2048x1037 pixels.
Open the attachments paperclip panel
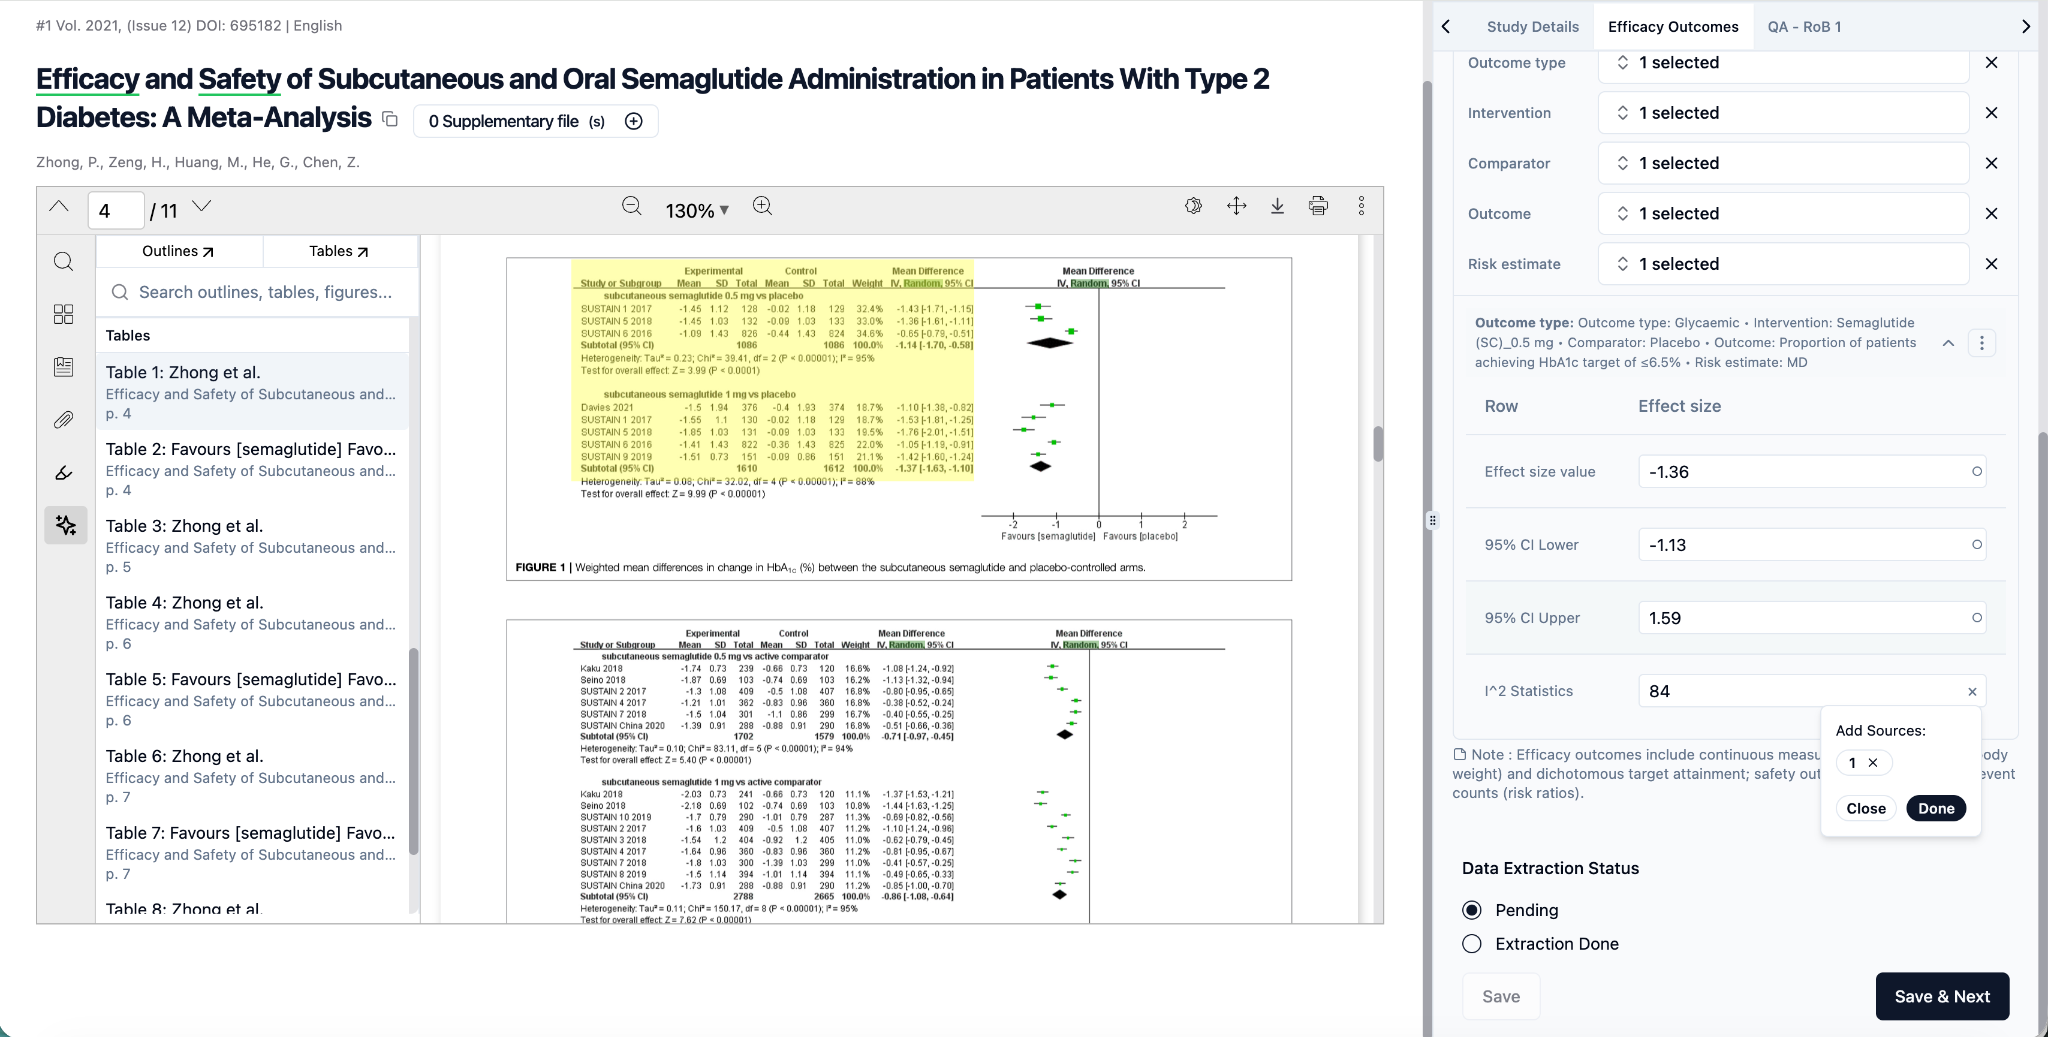tap(63, 420)
